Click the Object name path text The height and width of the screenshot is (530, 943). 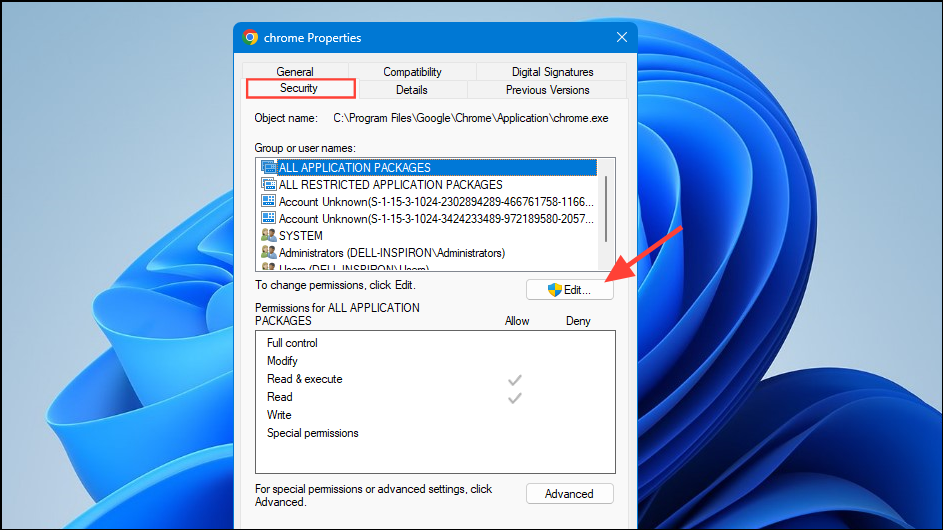point(471,118)
